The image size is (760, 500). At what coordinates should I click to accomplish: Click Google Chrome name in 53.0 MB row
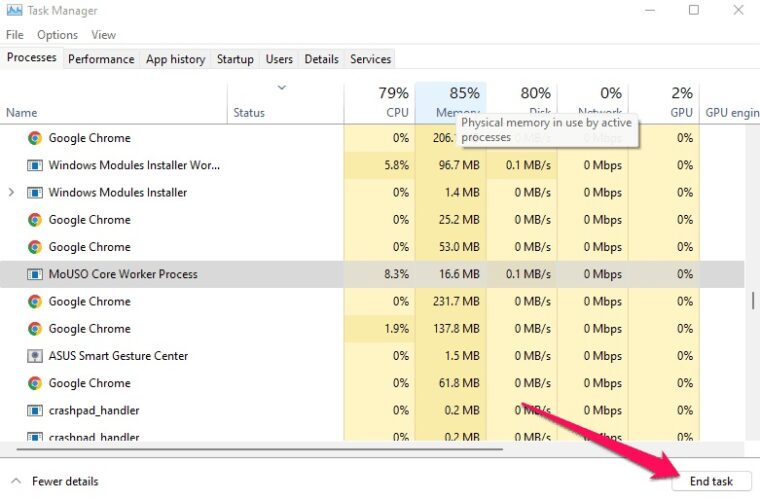click(90, 247)
